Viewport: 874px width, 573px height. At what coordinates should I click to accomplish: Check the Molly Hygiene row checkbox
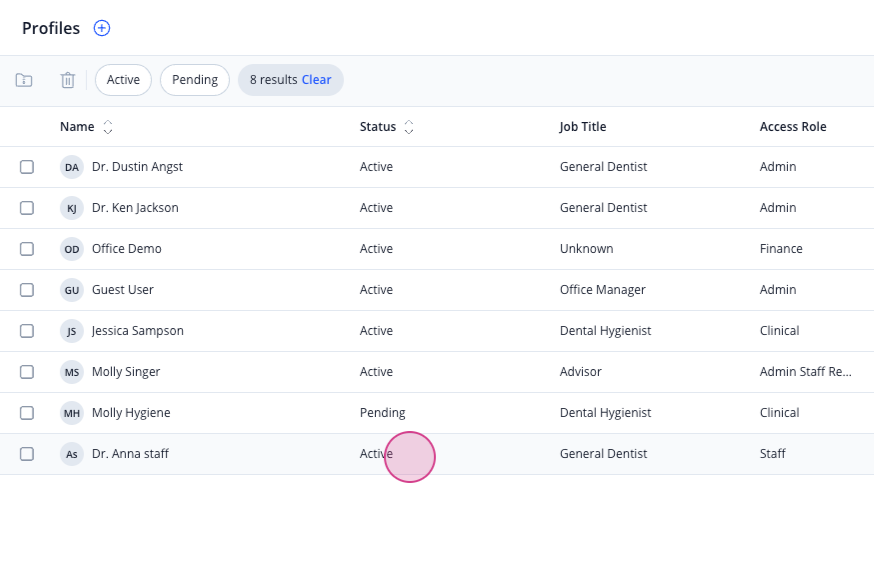27,412
